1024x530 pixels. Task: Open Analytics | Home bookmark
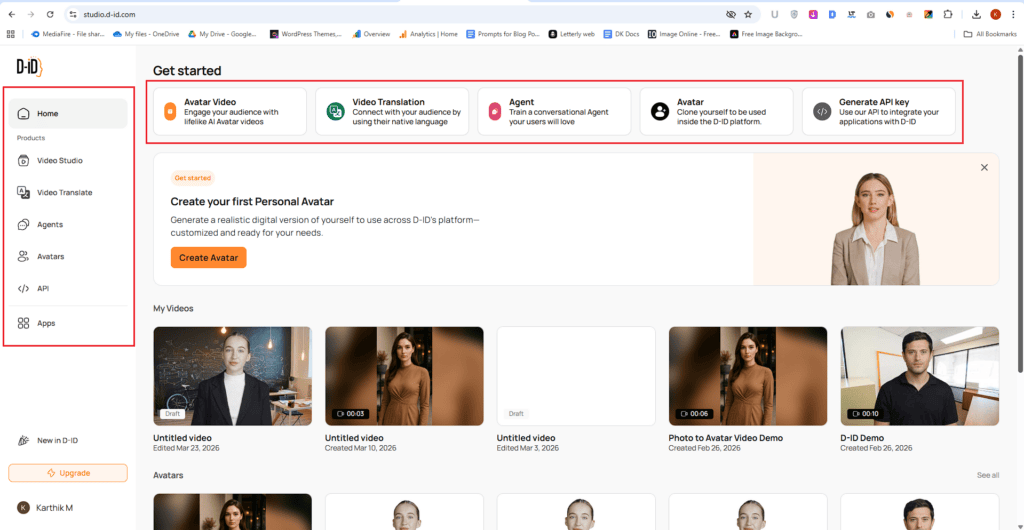[x=428, y=34]
